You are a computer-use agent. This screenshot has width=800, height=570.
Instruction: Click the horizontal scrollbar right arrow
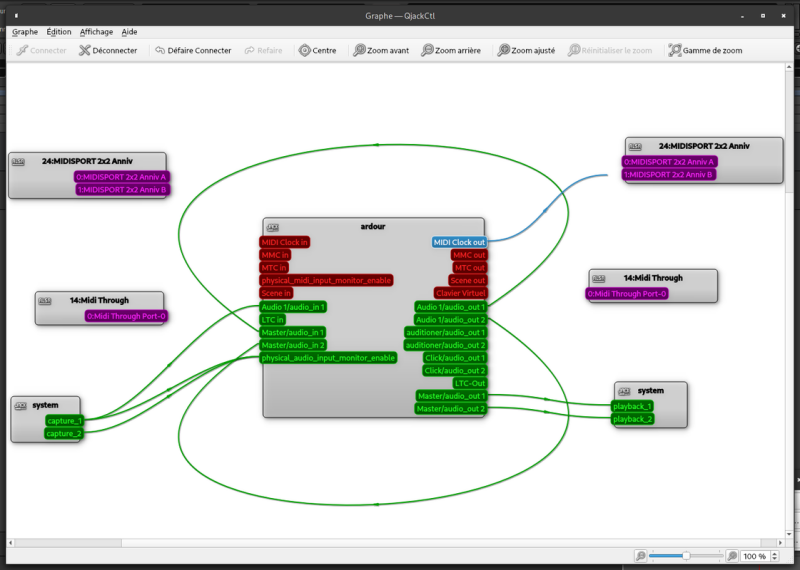[780, 543]
